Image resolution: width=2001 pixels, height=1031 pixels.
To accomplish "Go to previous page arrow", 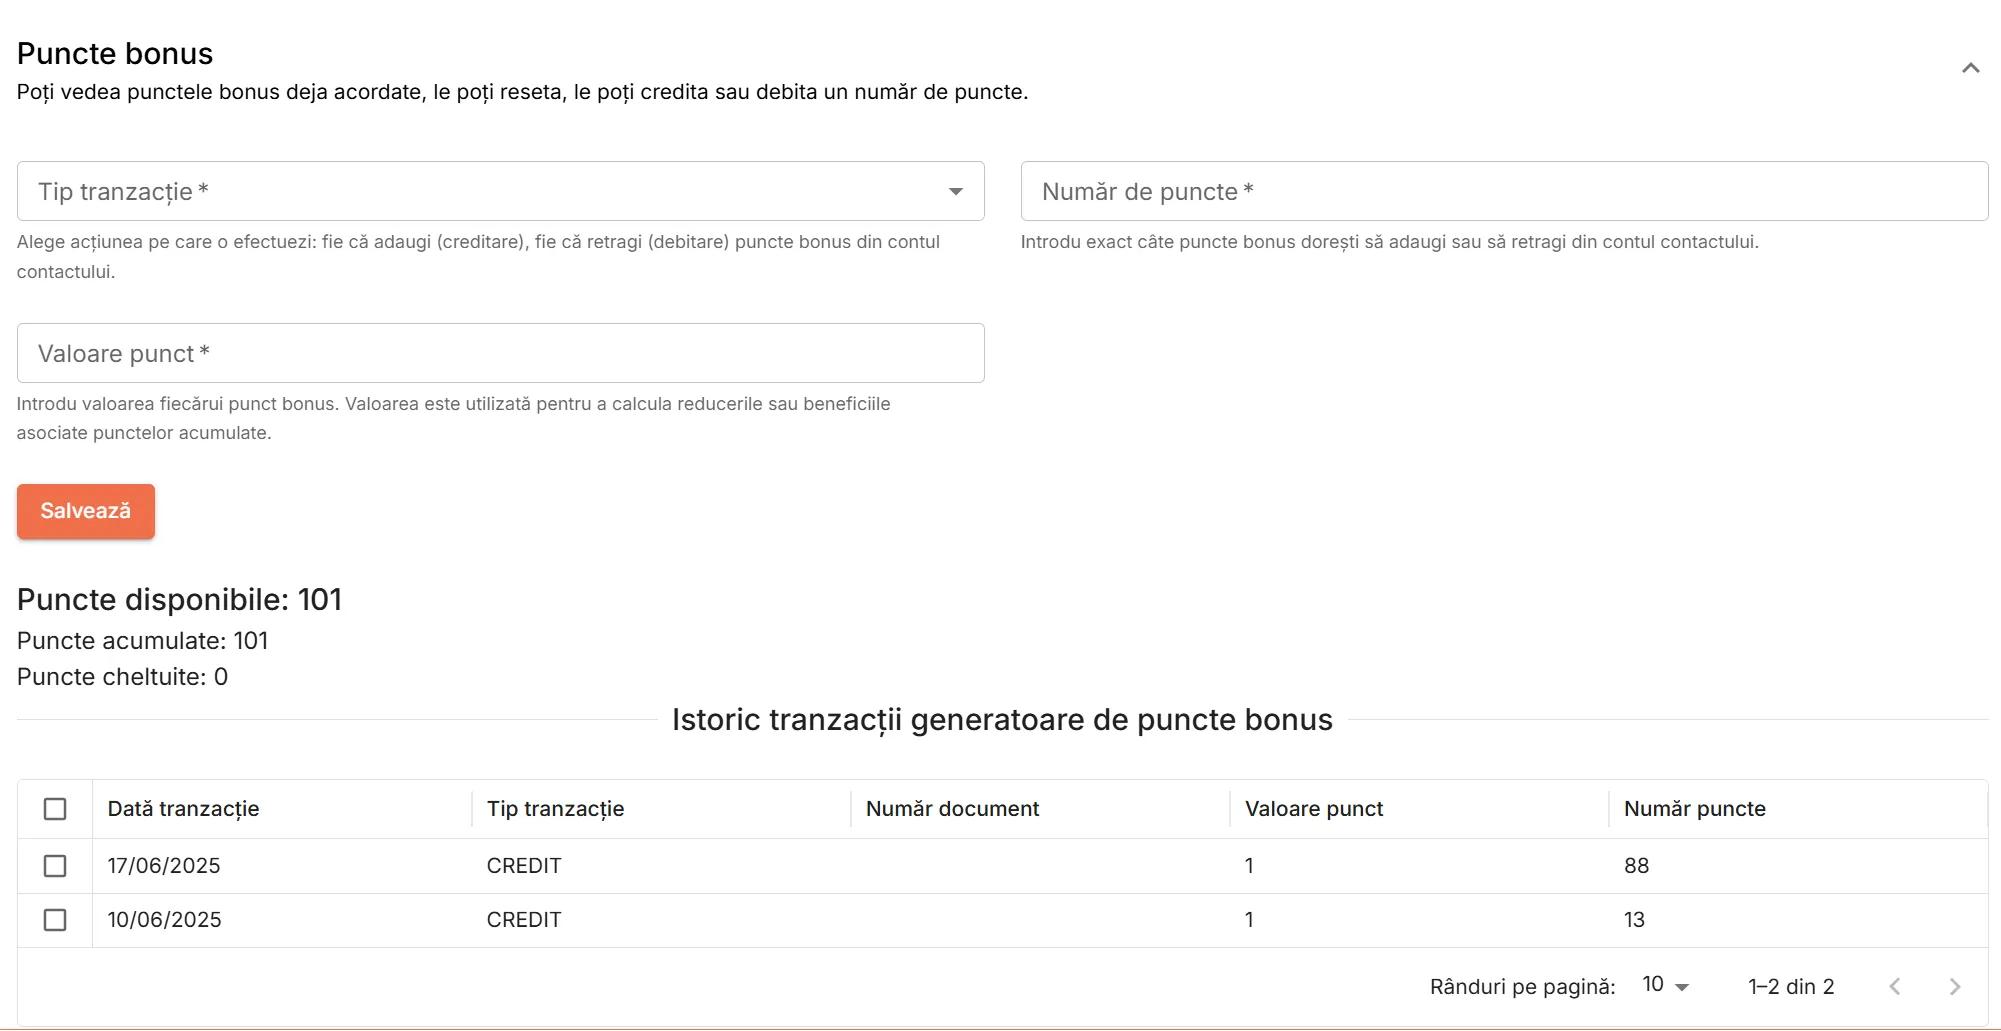I will point(1894,987).
